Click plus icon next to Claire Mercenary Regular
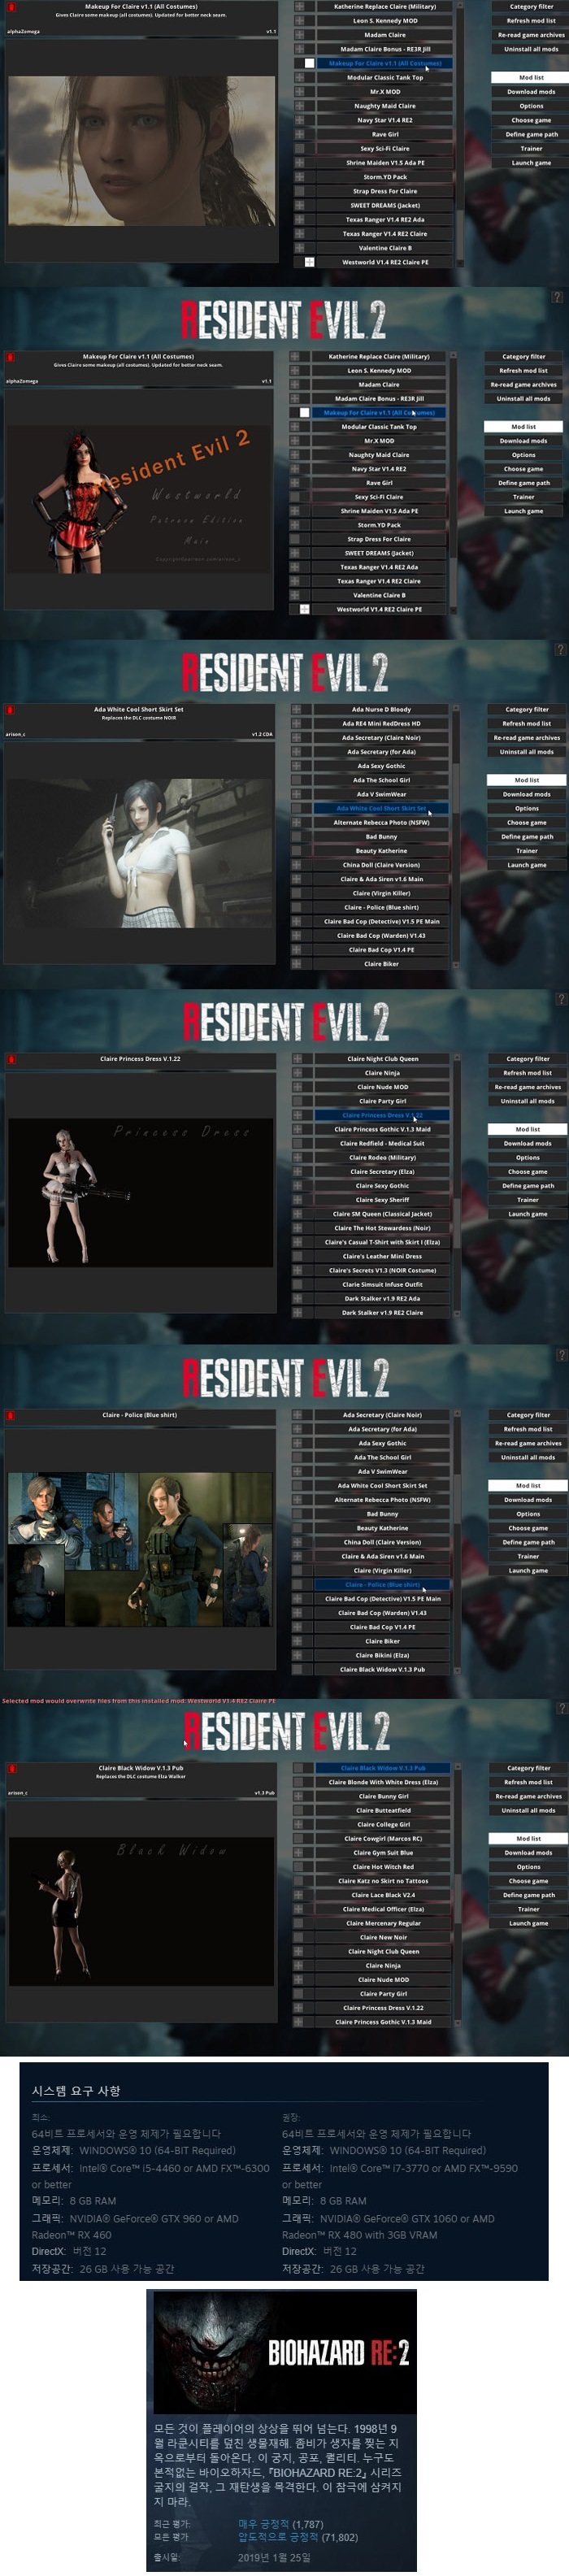Viewport: 569px width, 2576px height. (298, 1923)
